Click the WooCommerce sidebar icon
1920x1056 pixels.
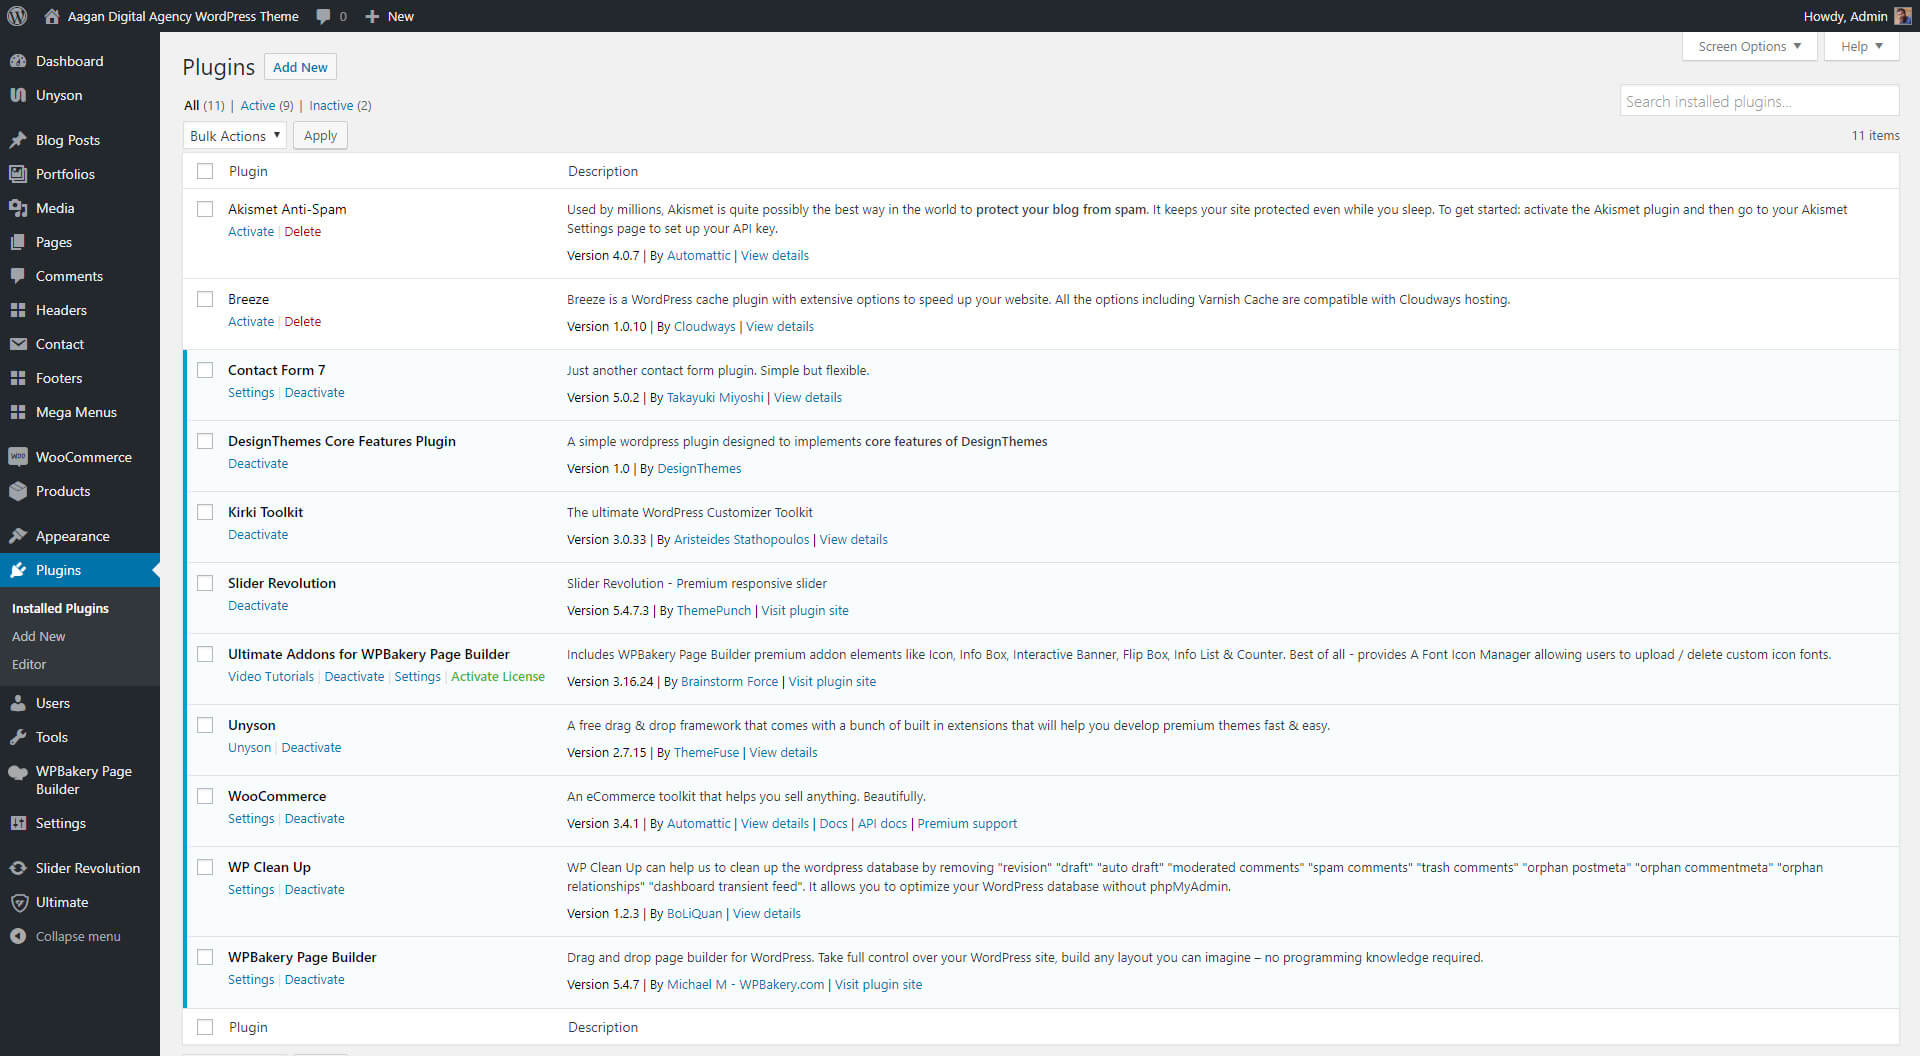[18, 457]
